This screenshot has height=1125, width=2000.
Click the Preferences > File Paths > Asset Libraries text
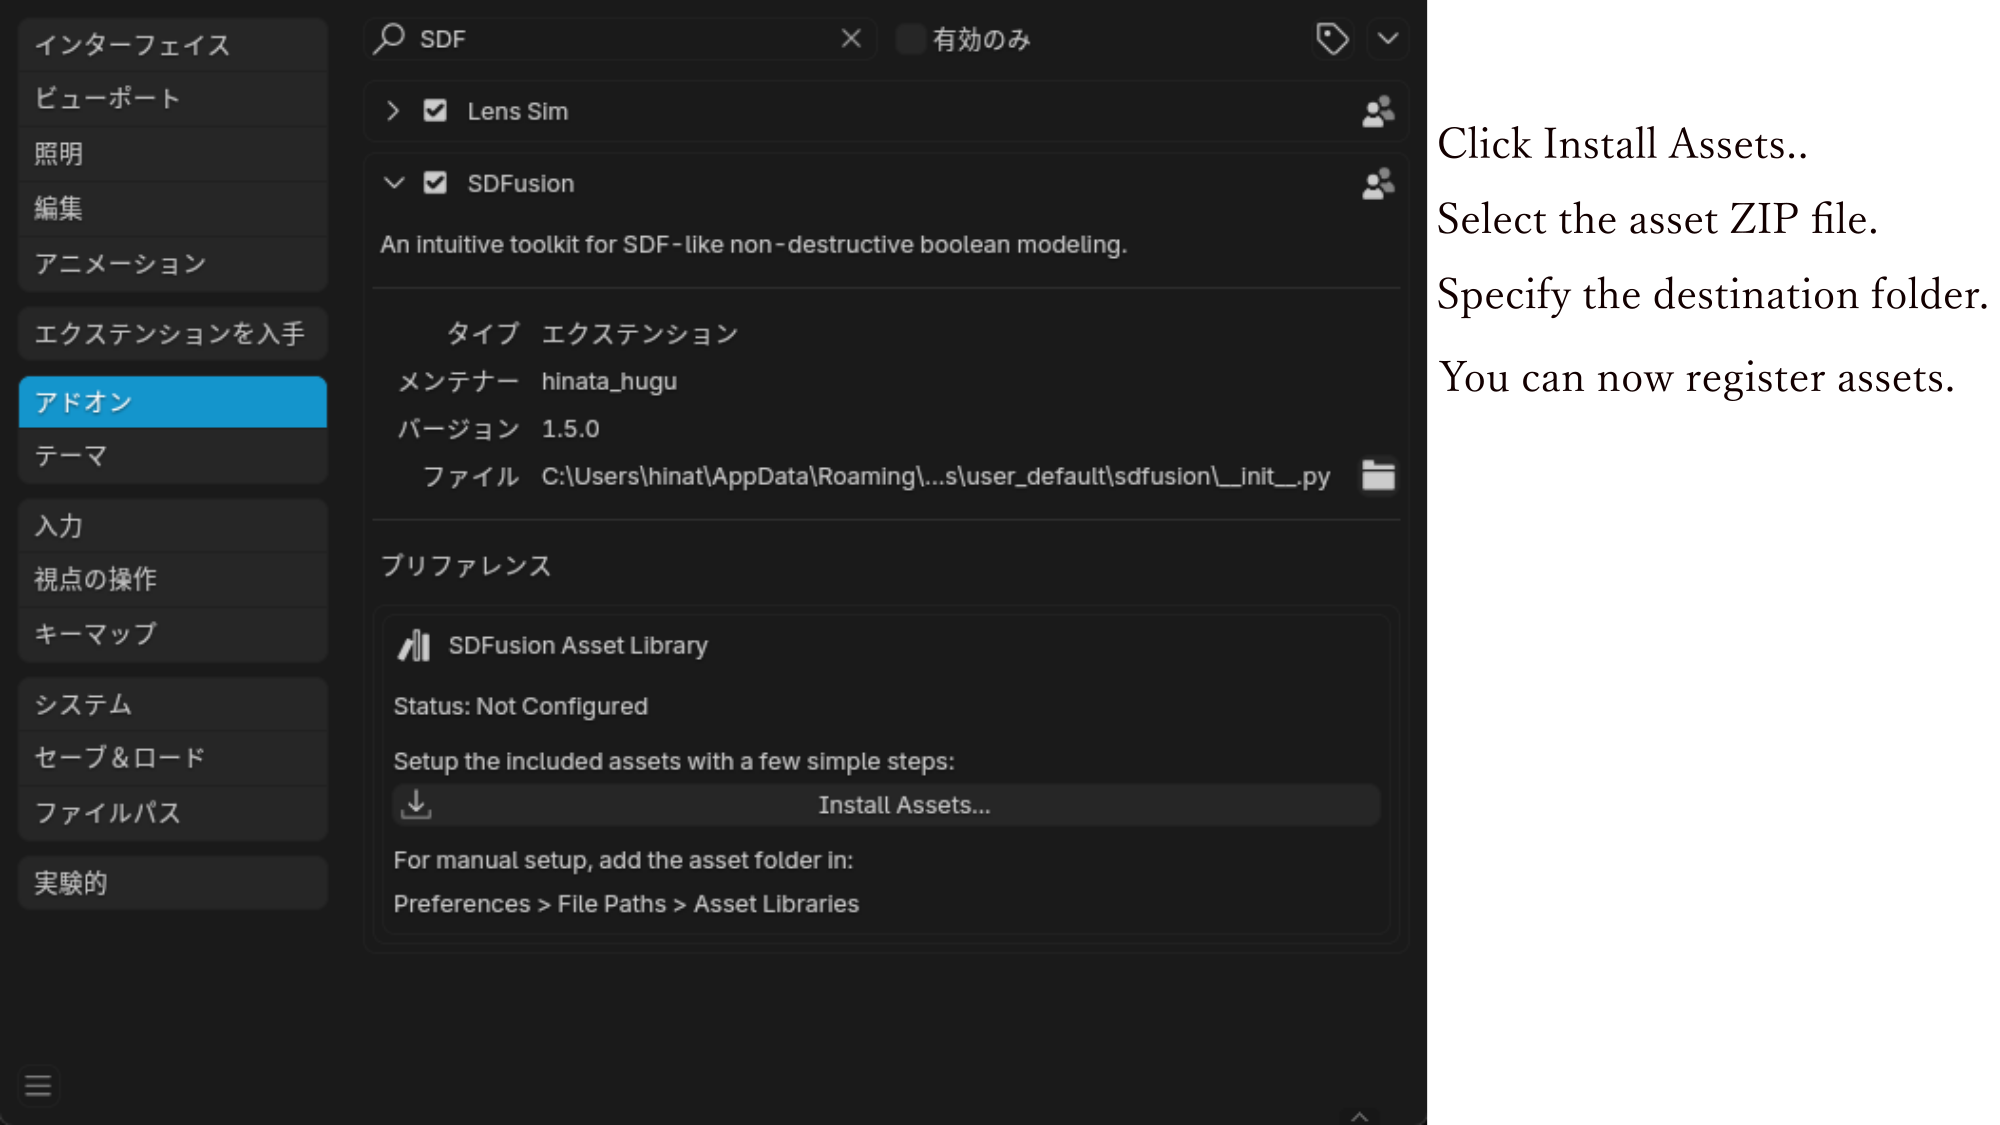[626, 904]
